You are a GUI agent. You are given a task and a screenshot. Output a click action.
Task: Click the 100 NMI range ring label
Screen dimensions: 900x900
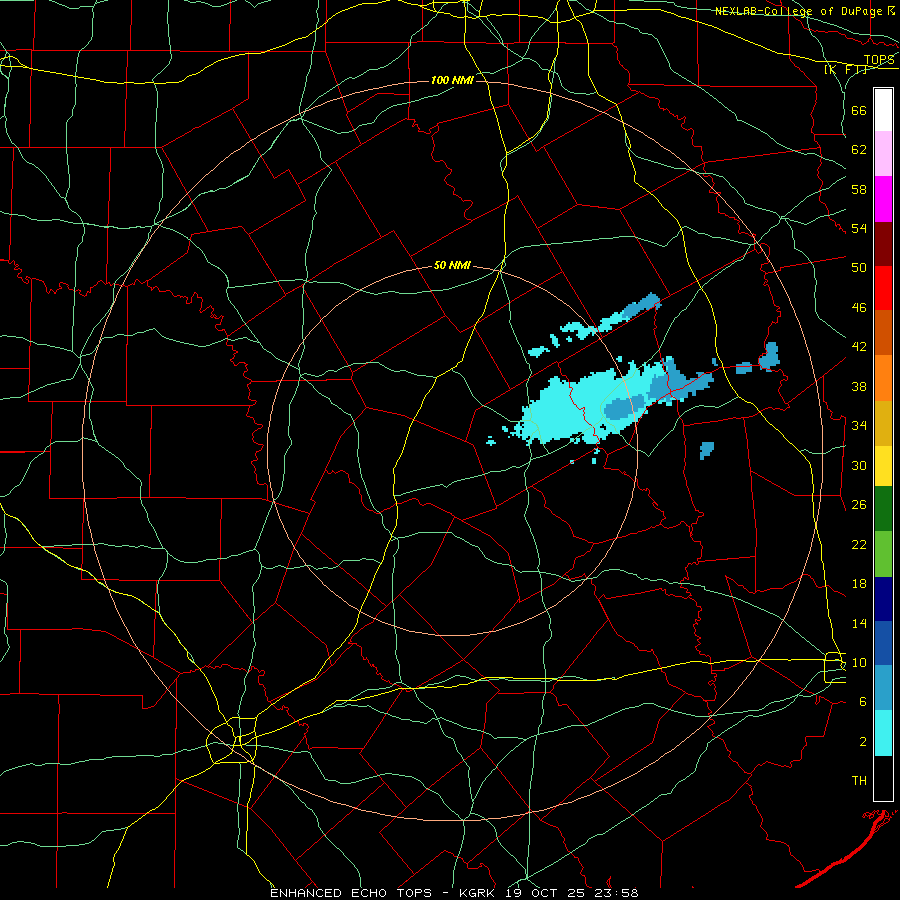452,80
